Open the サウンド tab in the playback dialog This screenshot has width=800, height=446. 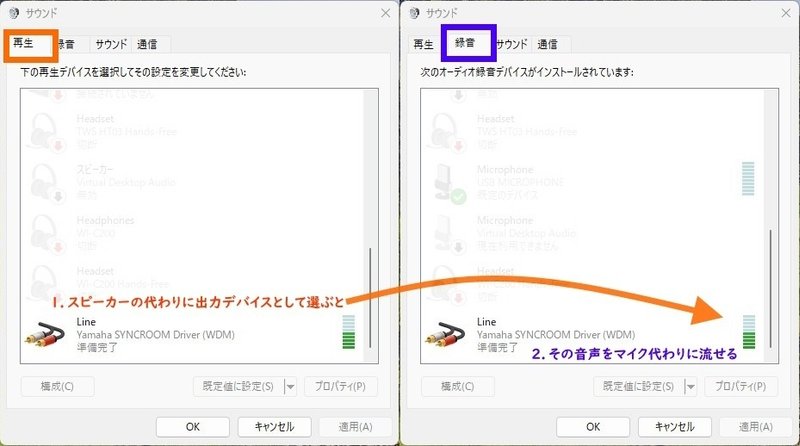111,44
